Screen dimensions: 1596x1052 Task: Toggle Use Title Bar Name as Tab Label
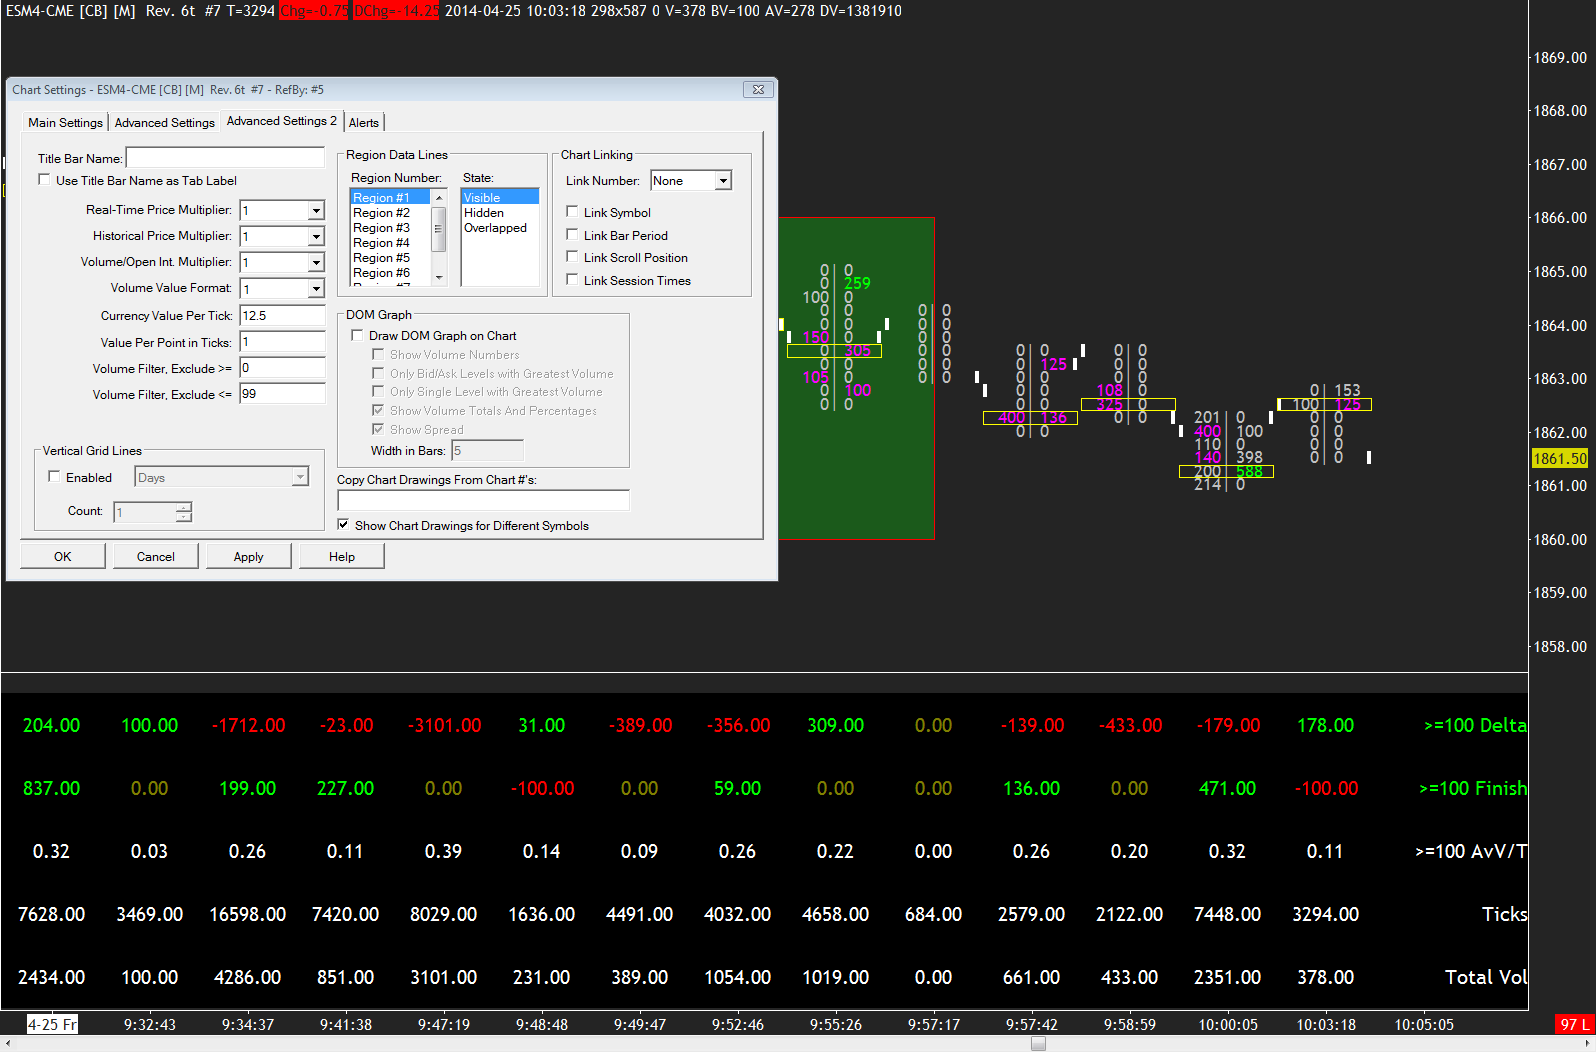click(44, 180)
